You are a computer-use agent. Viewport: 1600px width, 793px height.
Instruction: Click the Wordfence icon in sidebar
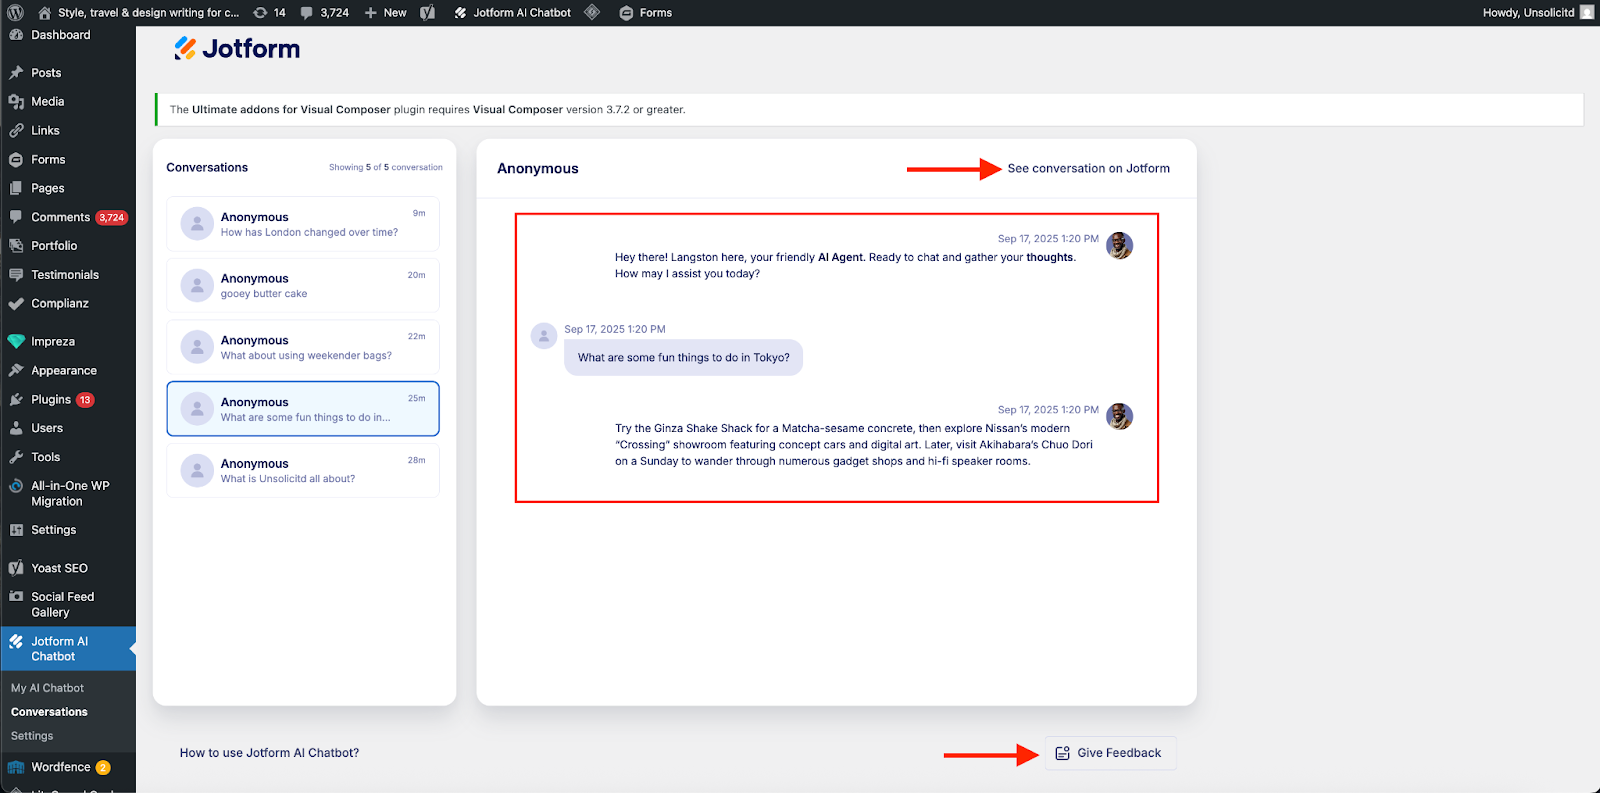pos(16,767)
